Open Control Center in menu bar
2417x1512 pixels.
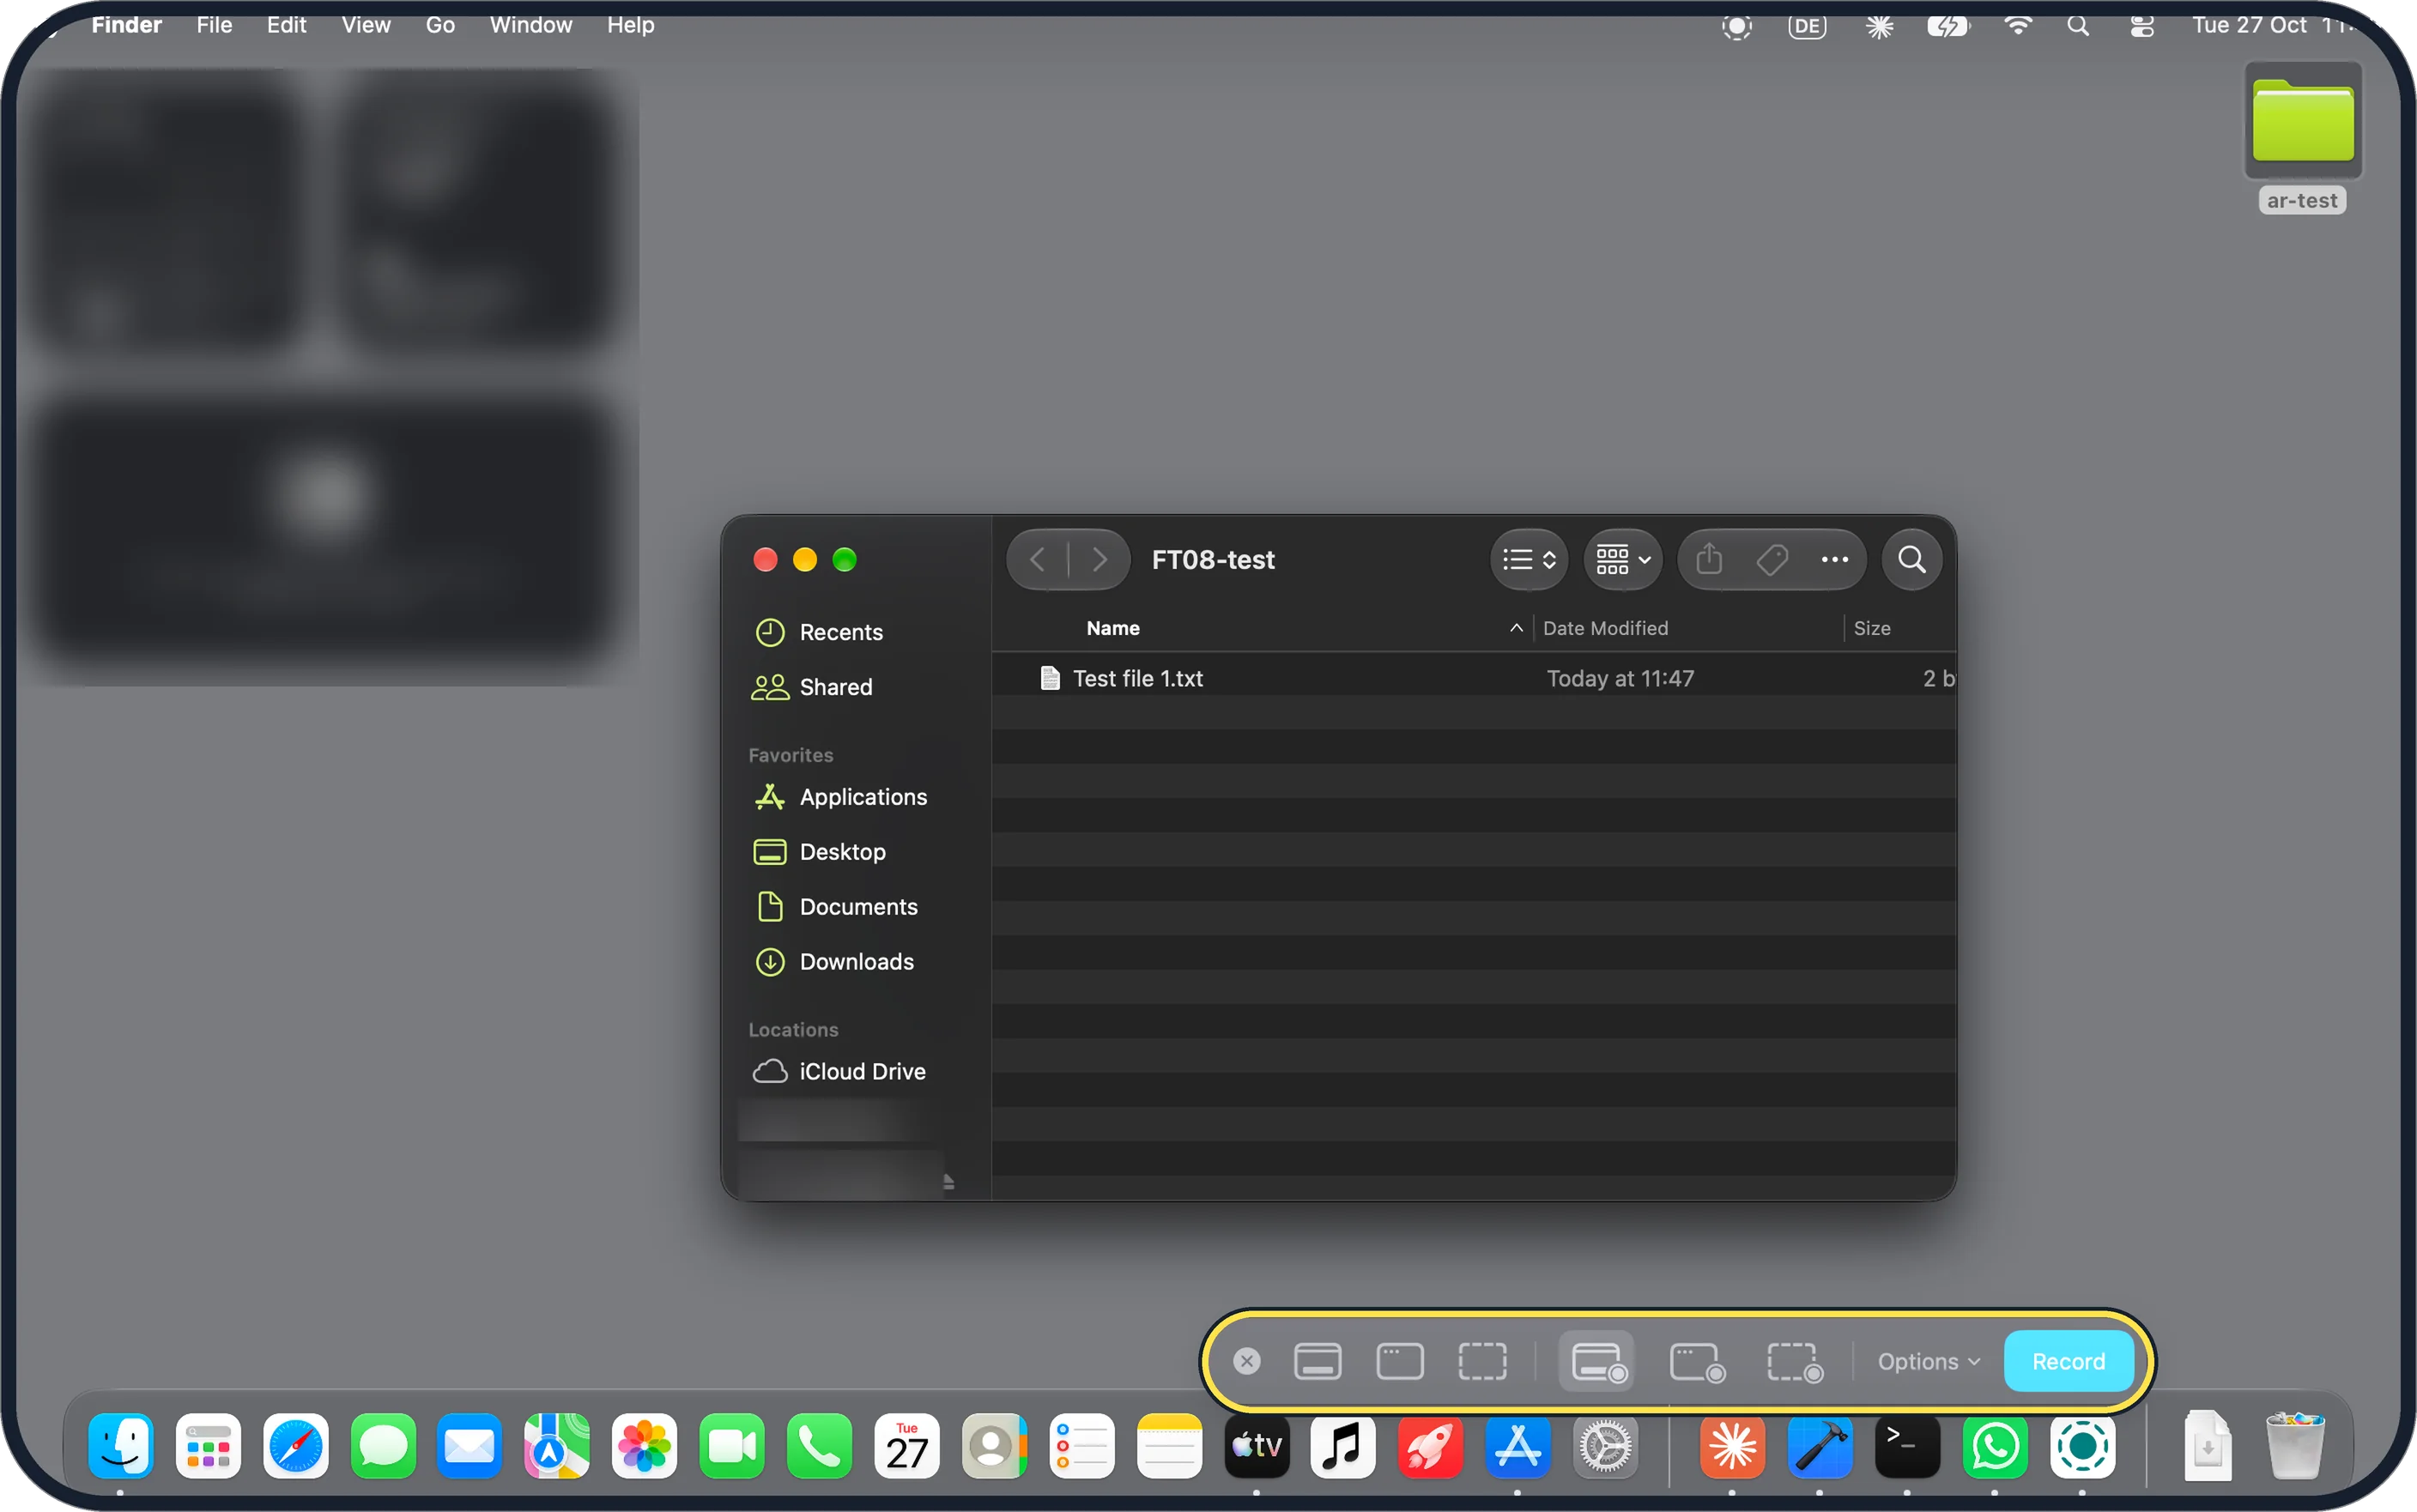(x=2141, y=26)
